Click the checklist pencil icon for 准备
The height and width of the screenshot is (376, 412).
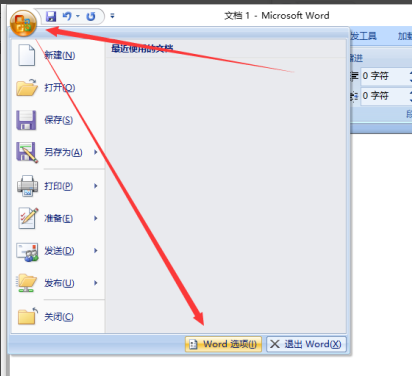pos(28,218)
